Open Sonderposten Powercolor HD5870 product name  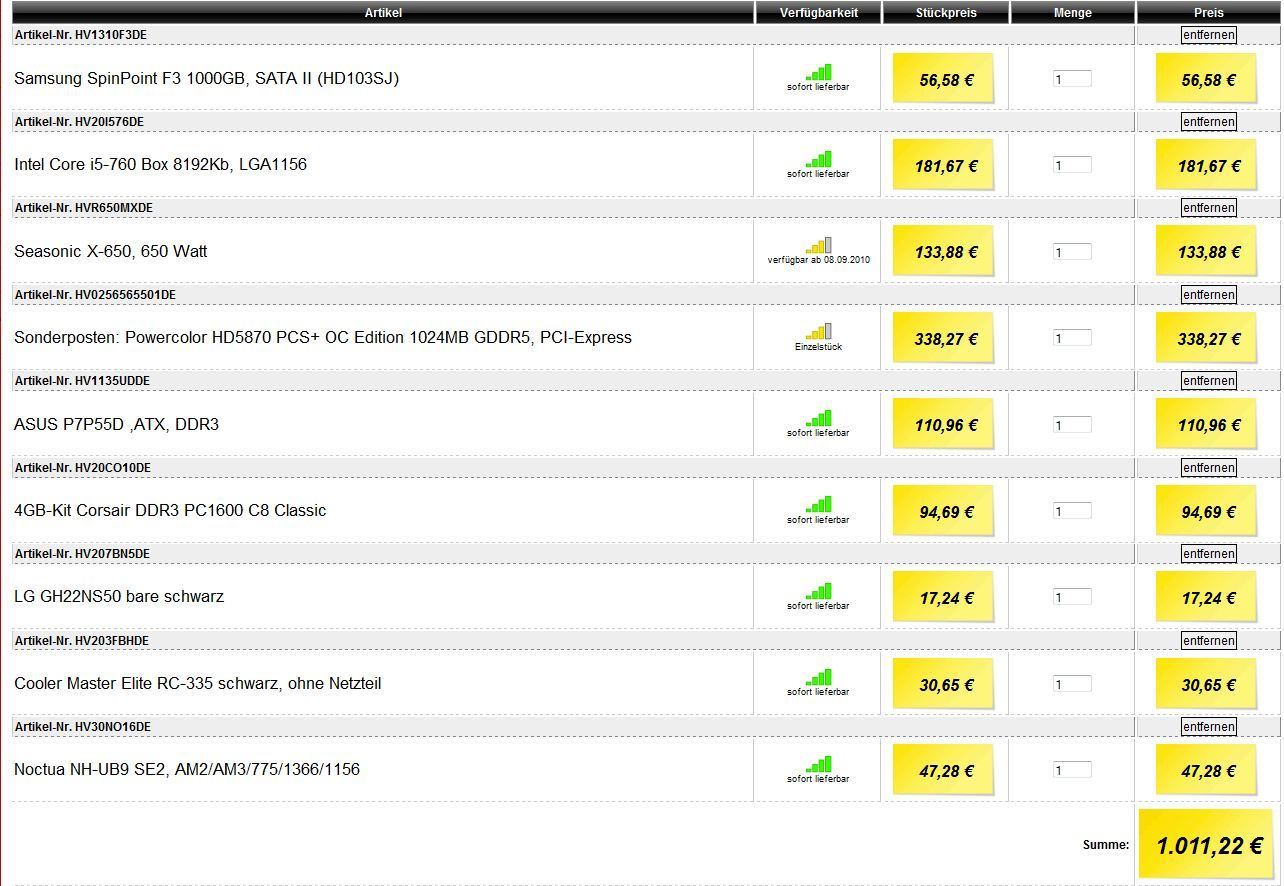pos(323,337)
